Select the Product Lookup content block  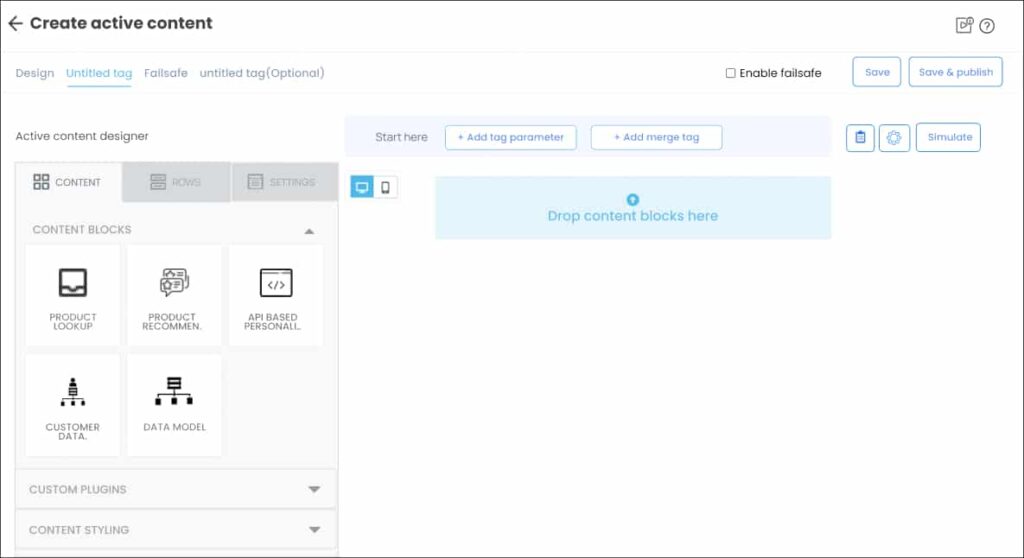point(73,296)
